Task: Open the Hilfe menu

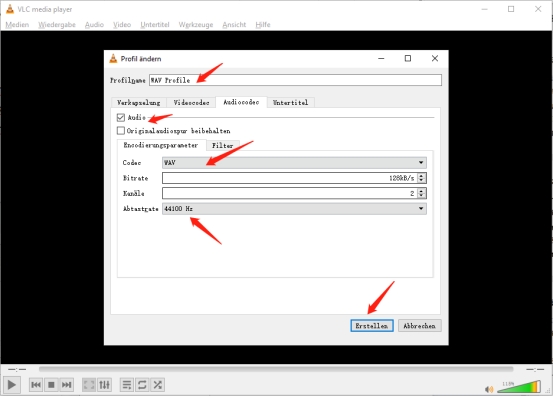Action: pos(263,25)
